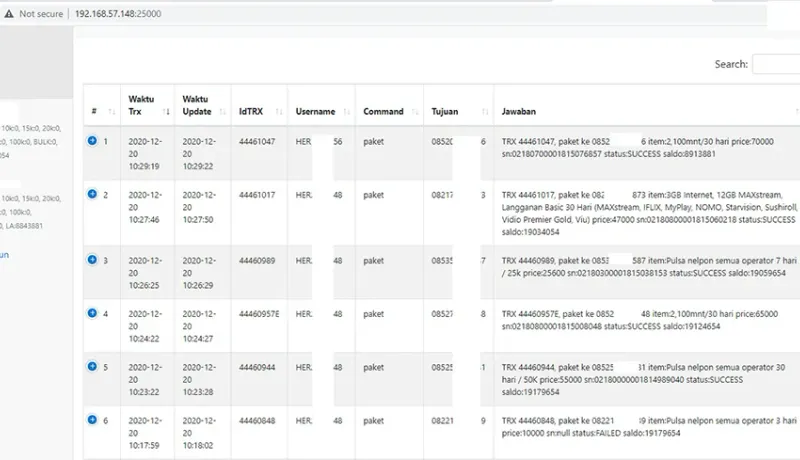Expand row 2 using the blue plus icon
Viewport: 800px width, 460px height.
[x=92, y=193]
